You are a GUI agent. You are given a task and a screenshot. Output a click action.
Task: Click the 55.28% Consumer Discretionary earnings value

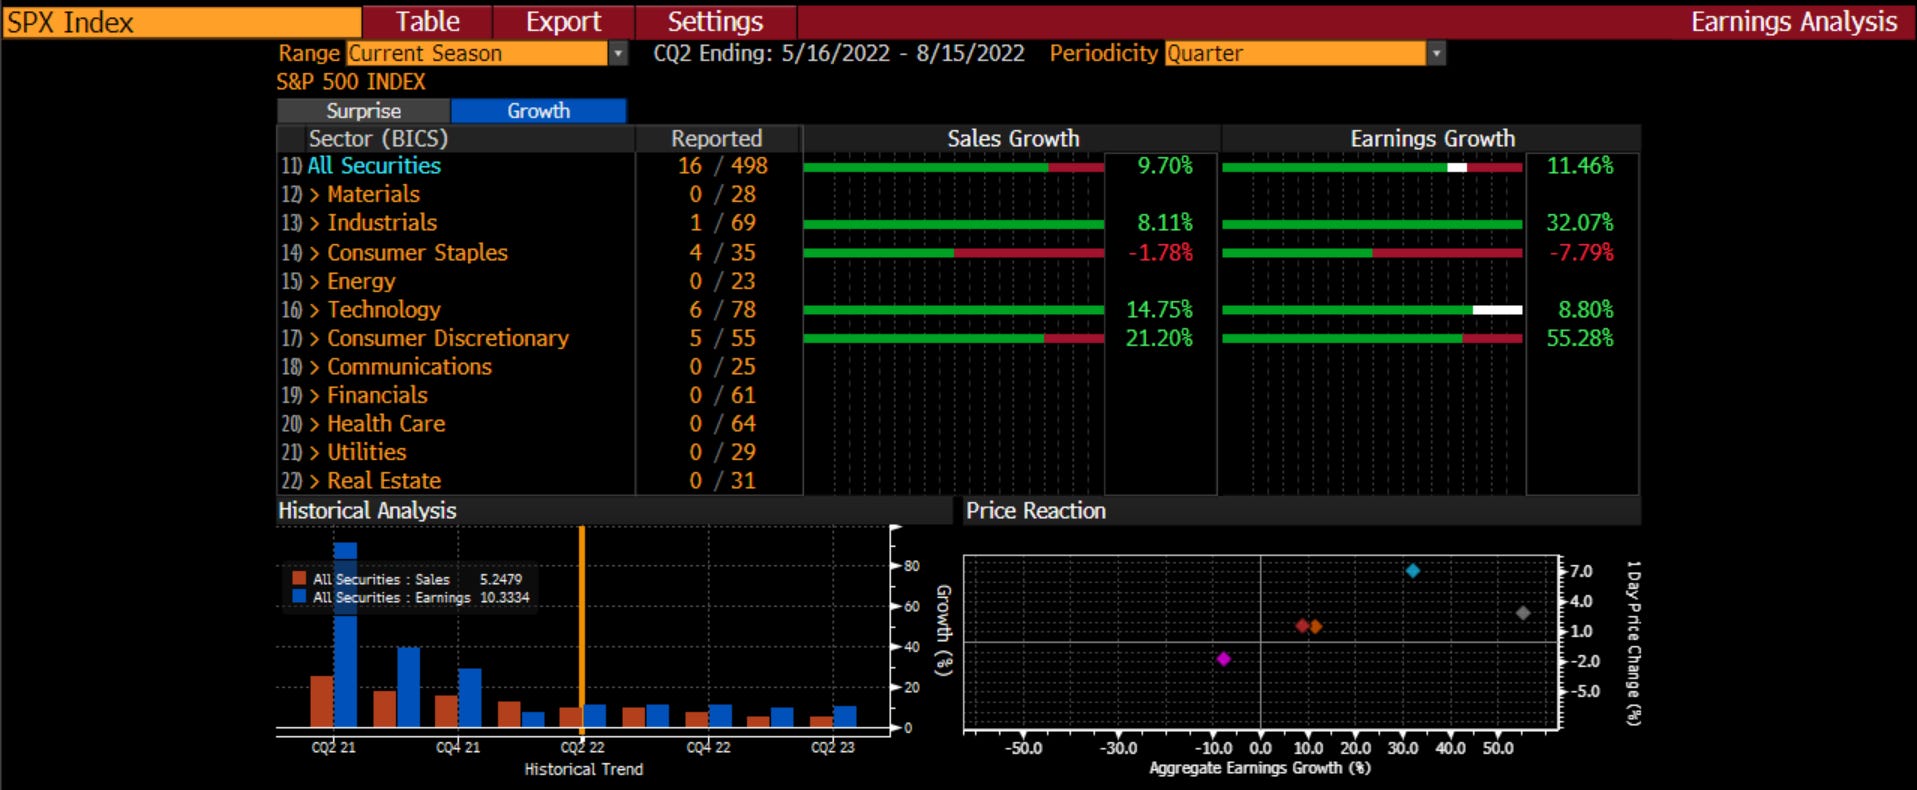pos(1580,339)
